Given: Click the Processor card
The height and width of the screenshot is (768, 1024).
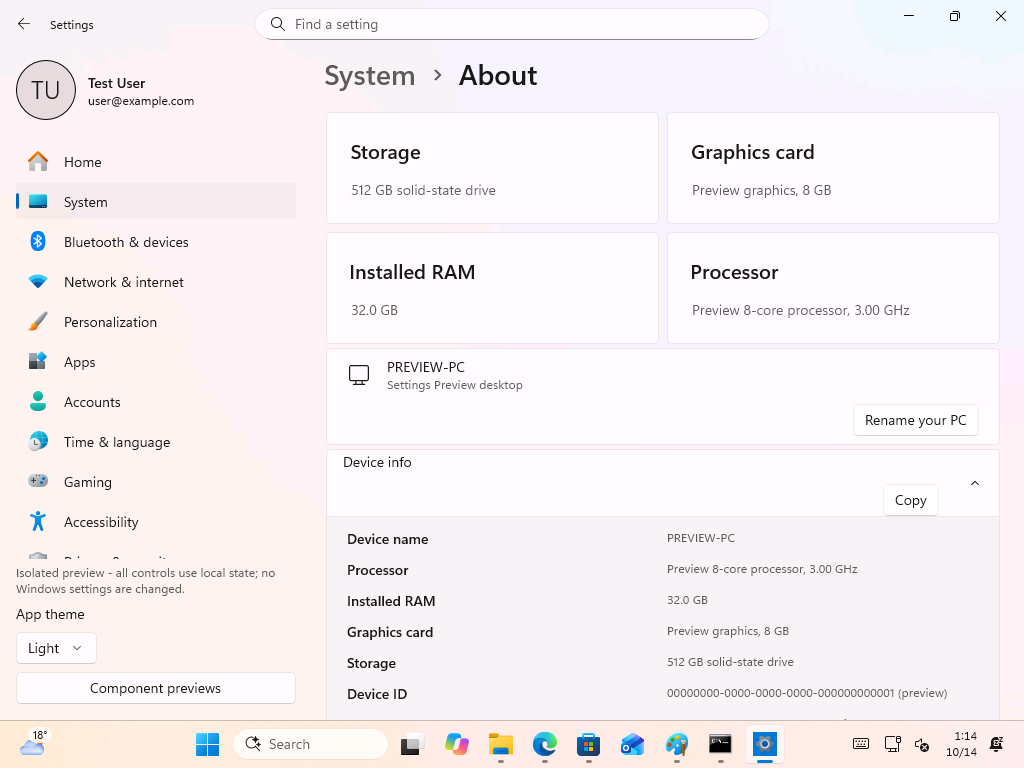Looking at the screenshot, I should pyautogui.click(x=833, y=288).
